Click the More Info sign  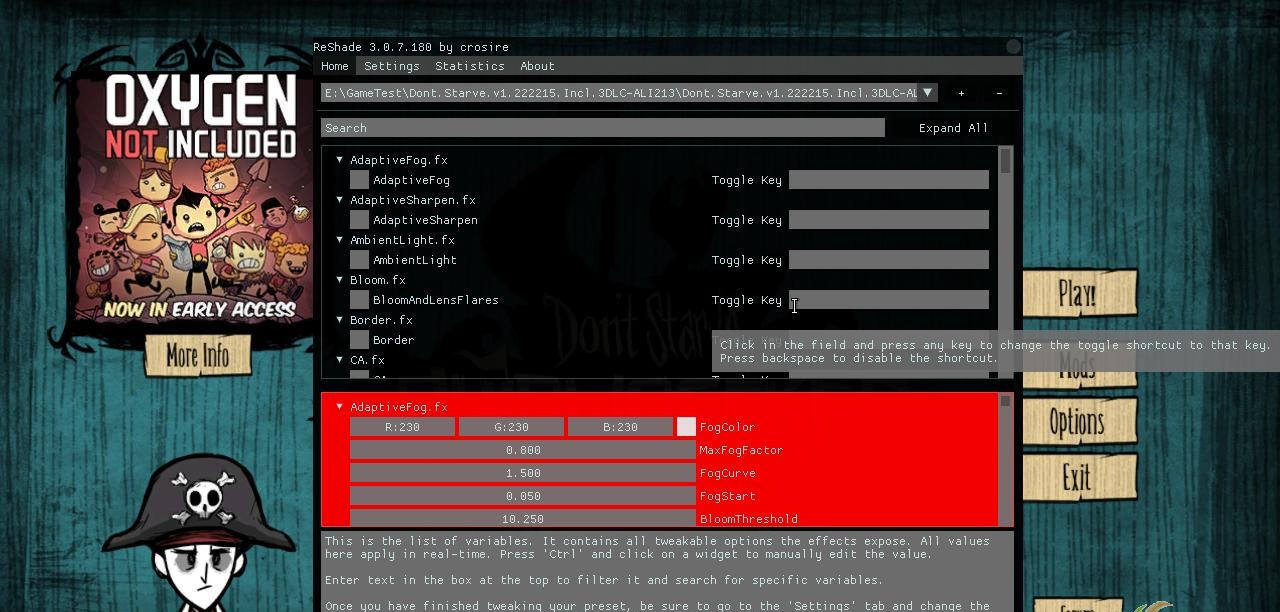pos(197,355)
